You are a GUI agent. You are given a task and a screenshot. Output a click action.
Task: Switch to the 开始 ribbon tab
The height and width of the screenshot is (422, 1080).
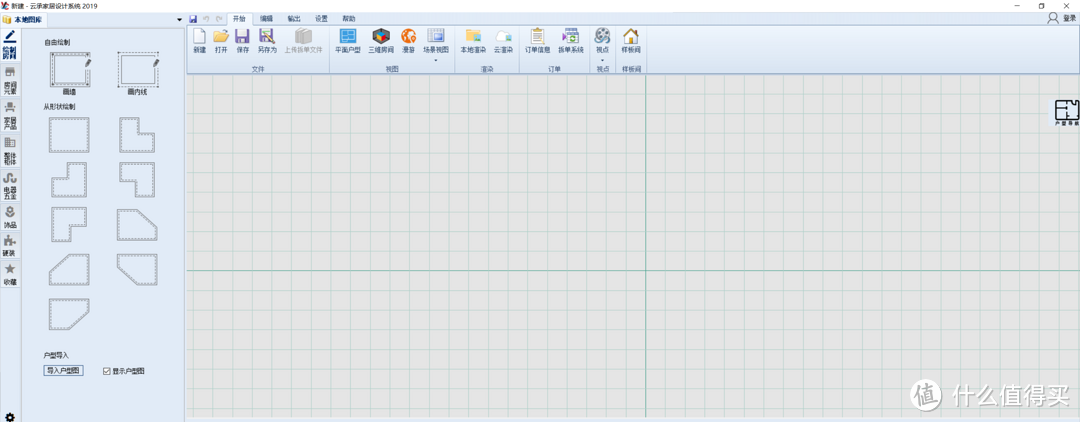click(x=239, y=19)
